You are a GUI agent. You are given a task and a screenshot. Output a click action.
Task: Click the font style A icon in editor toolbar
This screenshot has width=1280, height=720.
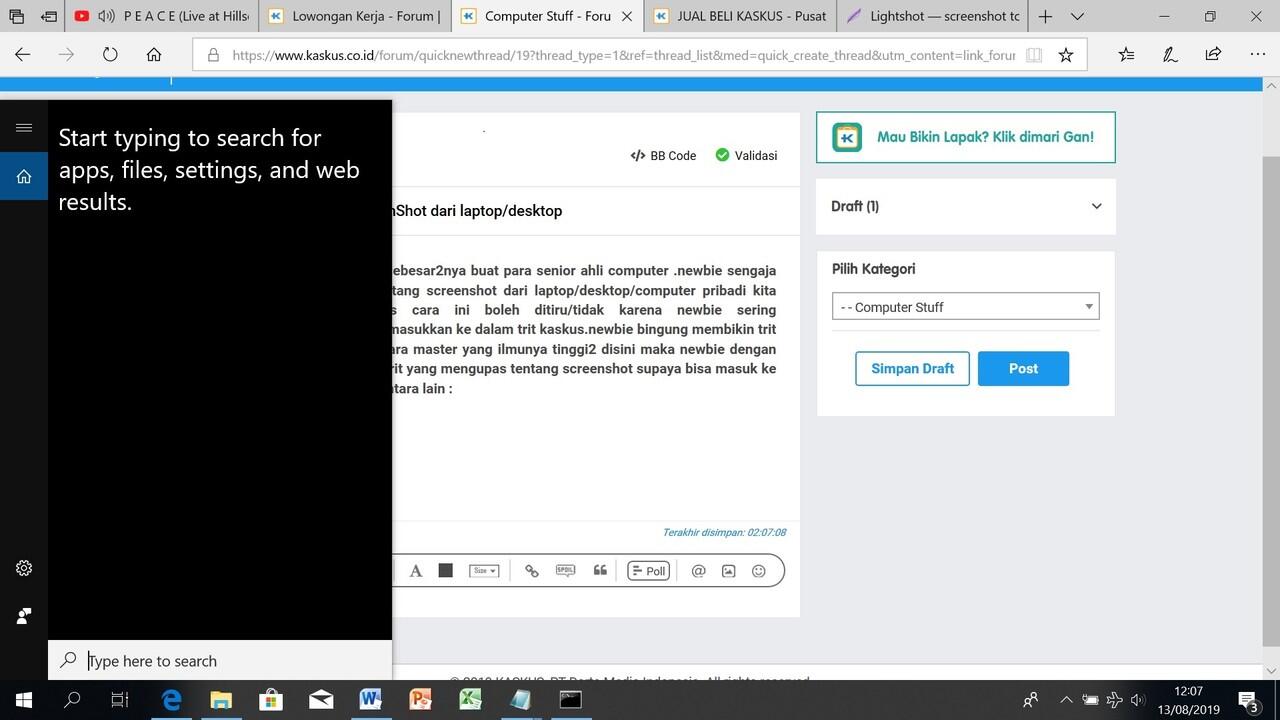[416, 571]
